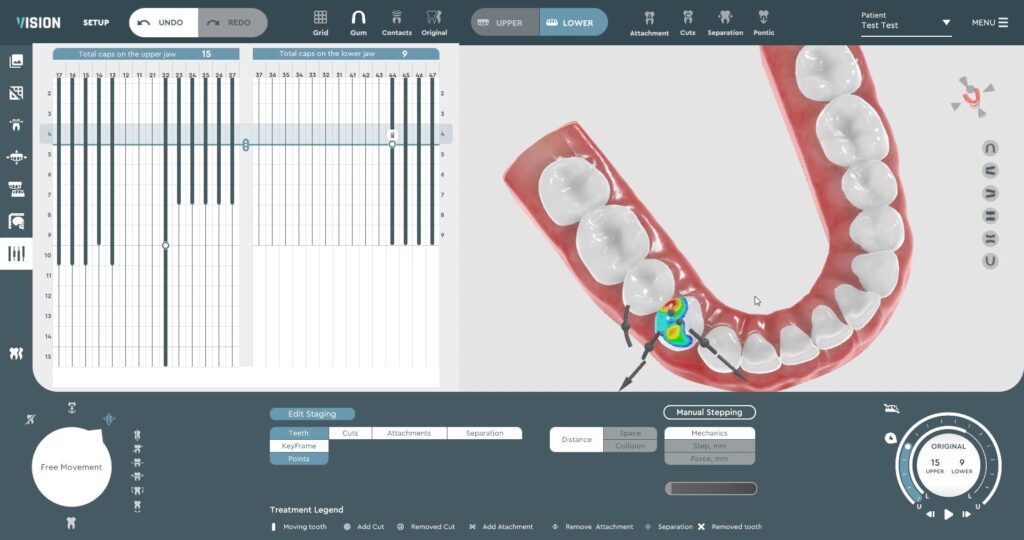Click the progress bar below Mechanics
Screen dimensions: 1024x540
[711, 488]
